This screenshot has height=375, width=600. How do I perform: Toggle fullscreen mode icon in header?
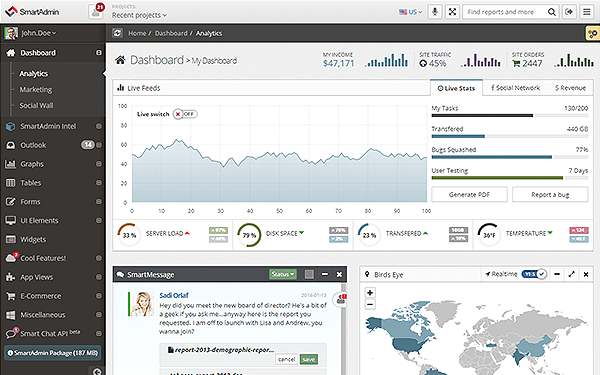[452, 12]
